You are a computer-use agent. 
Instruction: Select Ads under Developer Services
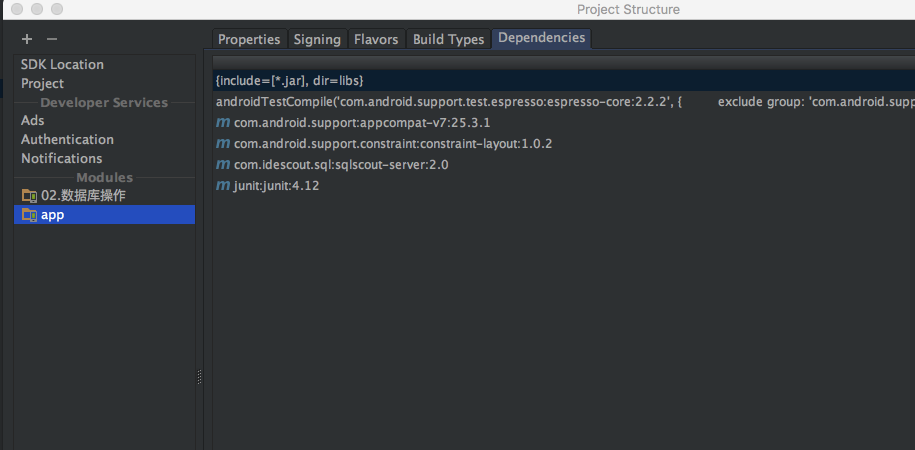point(33,120)
